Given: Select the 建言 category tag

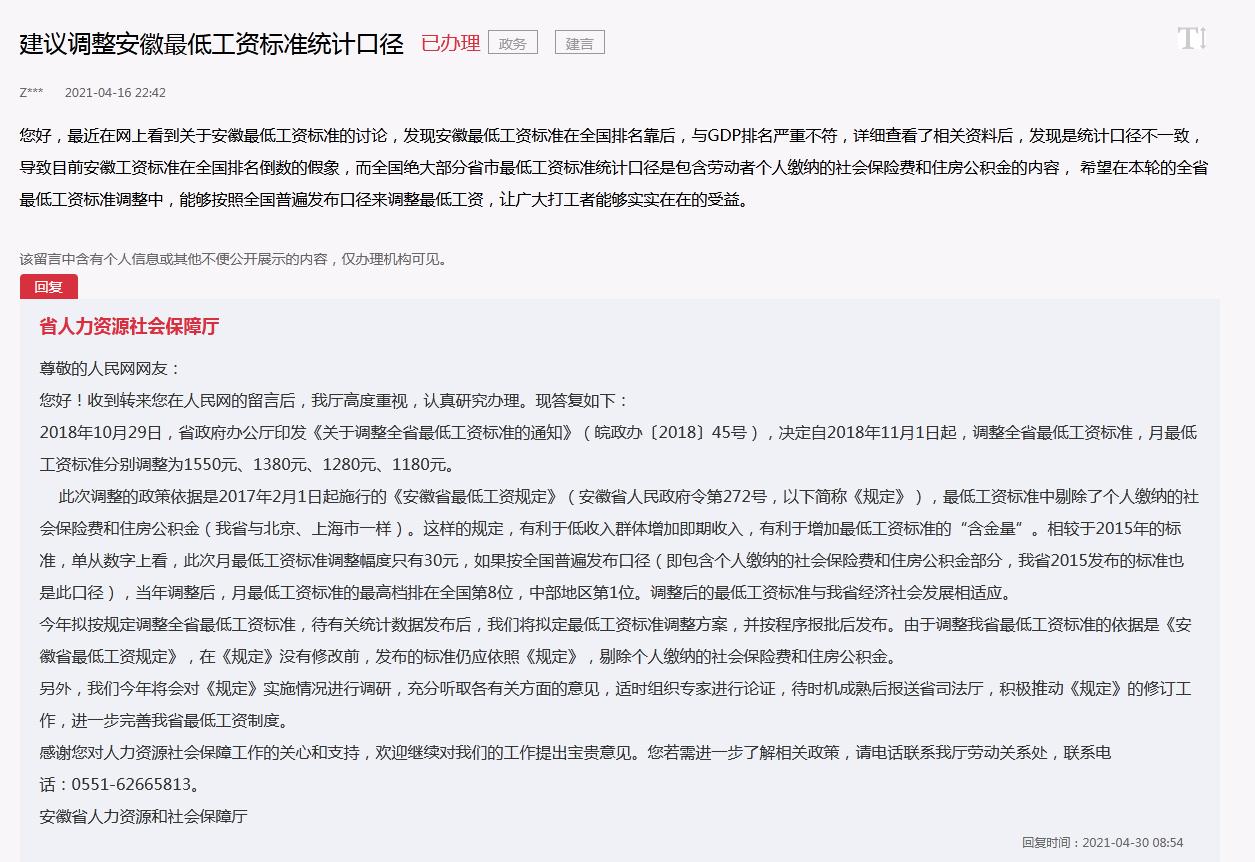Looking at the screenshot, I should click(579, 43).
